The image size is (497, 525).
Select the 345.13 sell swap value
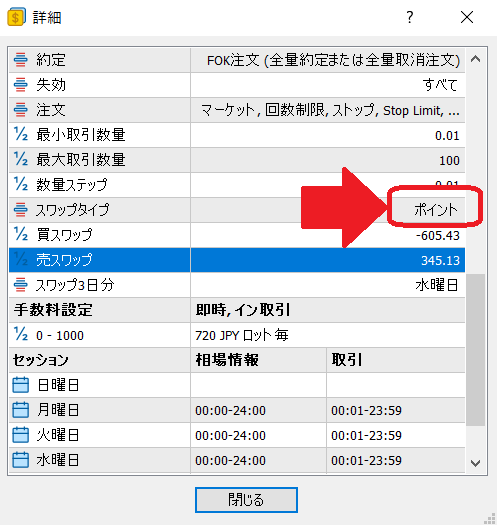pos(440,260)
